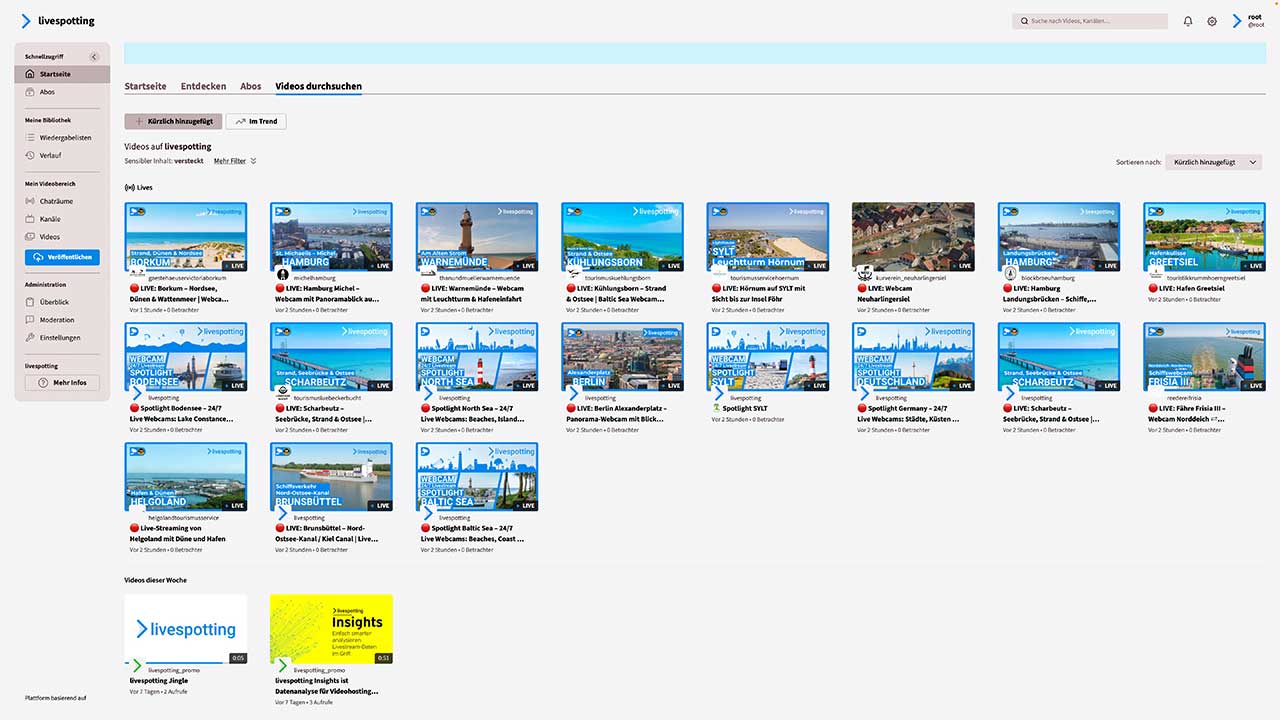Image resolution: width=1280 pixels, height=720 pixels.
Task: Open Einstellungen under Administration
Action: point(60,338)
